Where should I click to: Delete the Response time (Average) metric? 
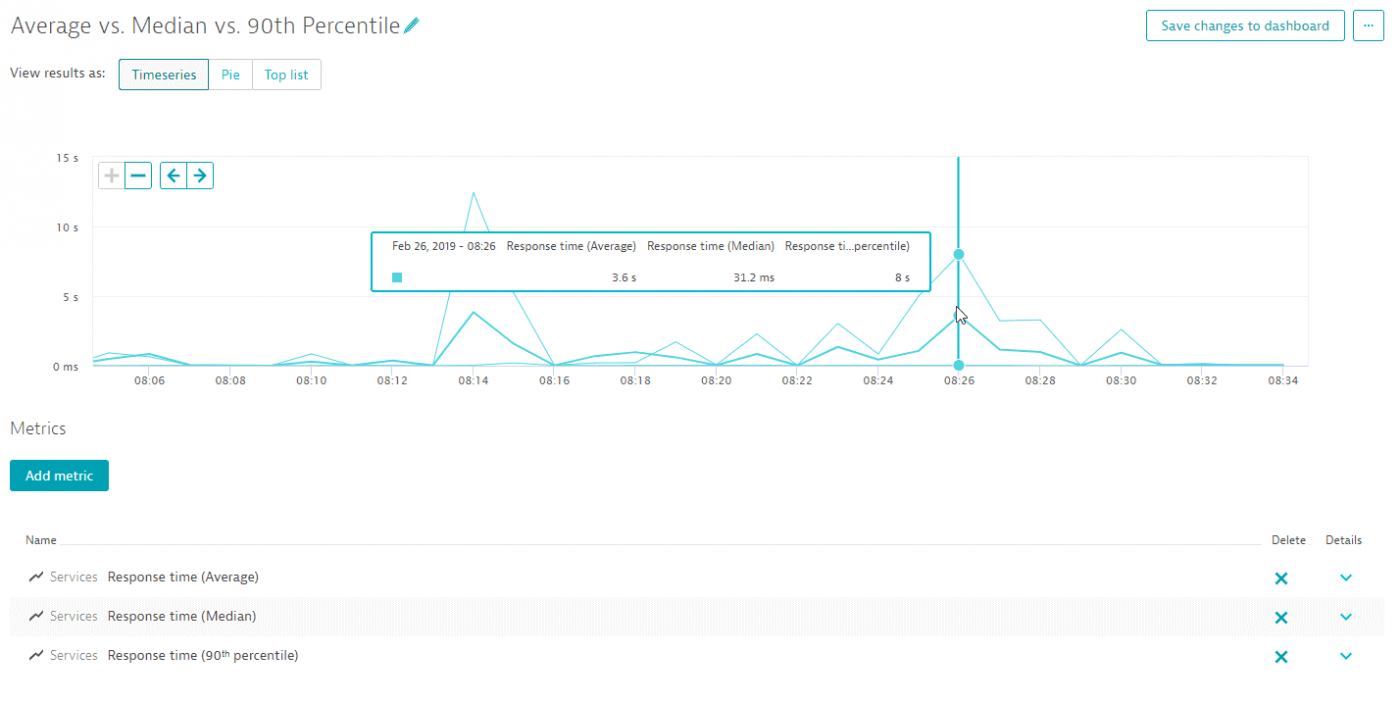pyautogui.click(x=1281, y=578)
